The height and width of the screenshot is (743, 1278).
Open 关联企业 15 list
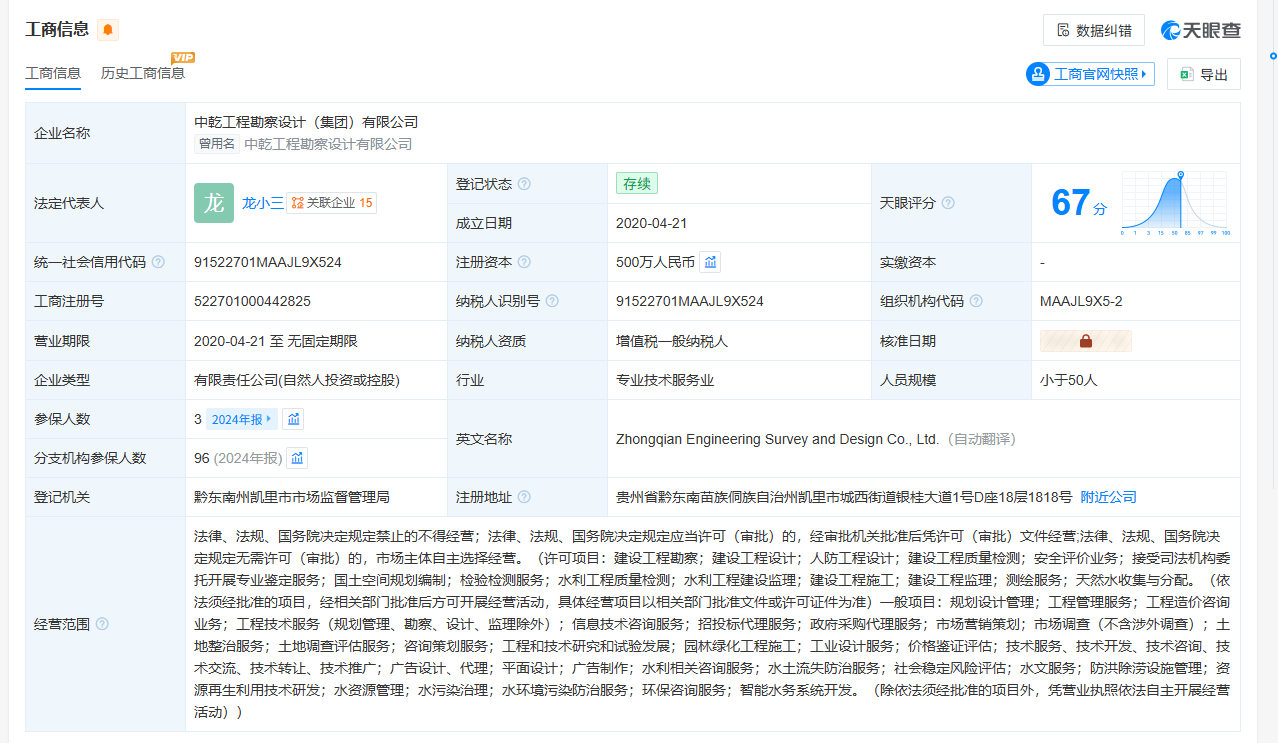point(331,203)
